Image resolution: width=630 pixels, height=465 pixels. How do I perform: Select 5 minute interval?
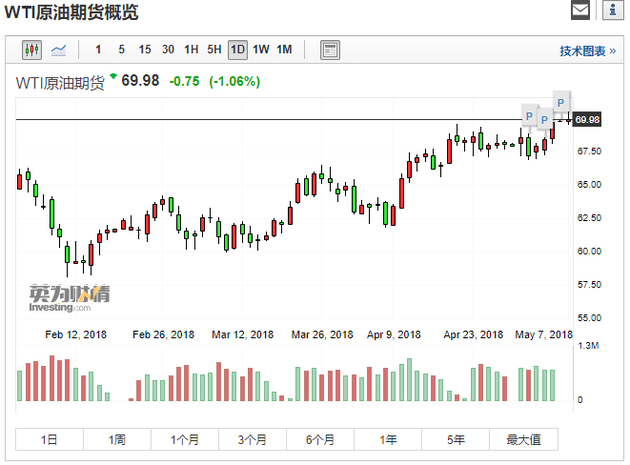point(122,49)
